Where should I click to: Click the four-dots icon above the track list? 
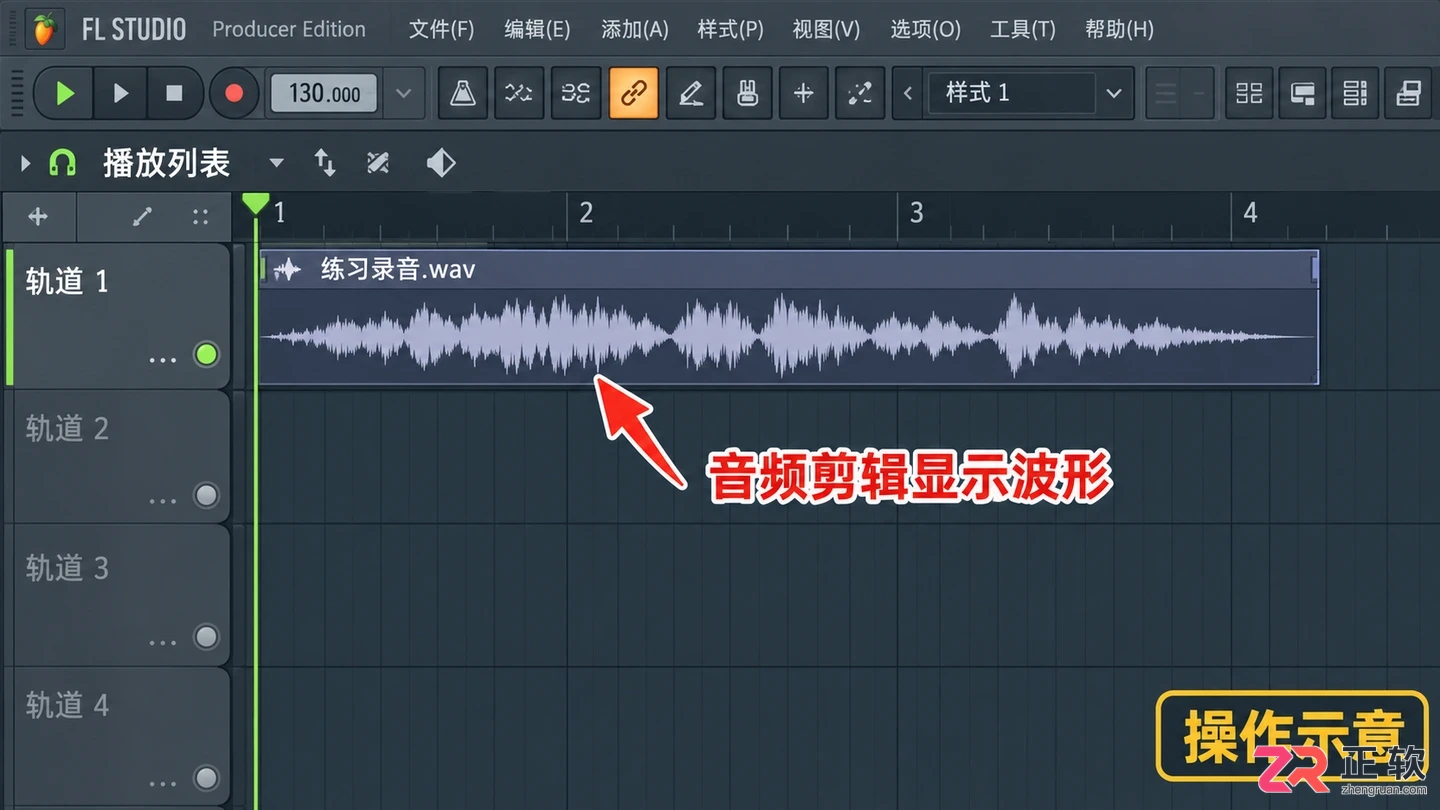tap(200, 216)
